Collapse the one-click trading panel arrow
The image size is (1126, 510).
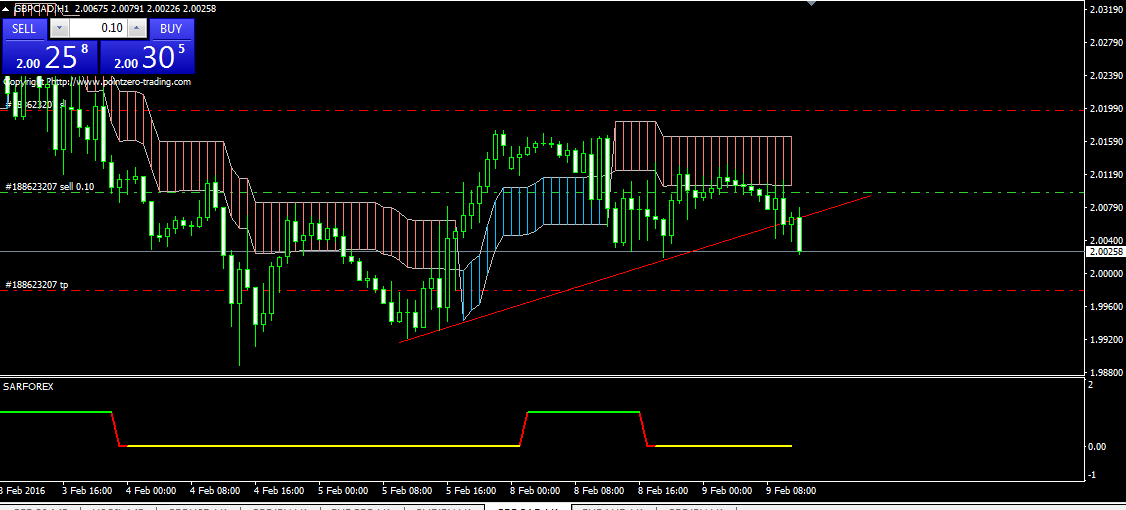[7, 8]
